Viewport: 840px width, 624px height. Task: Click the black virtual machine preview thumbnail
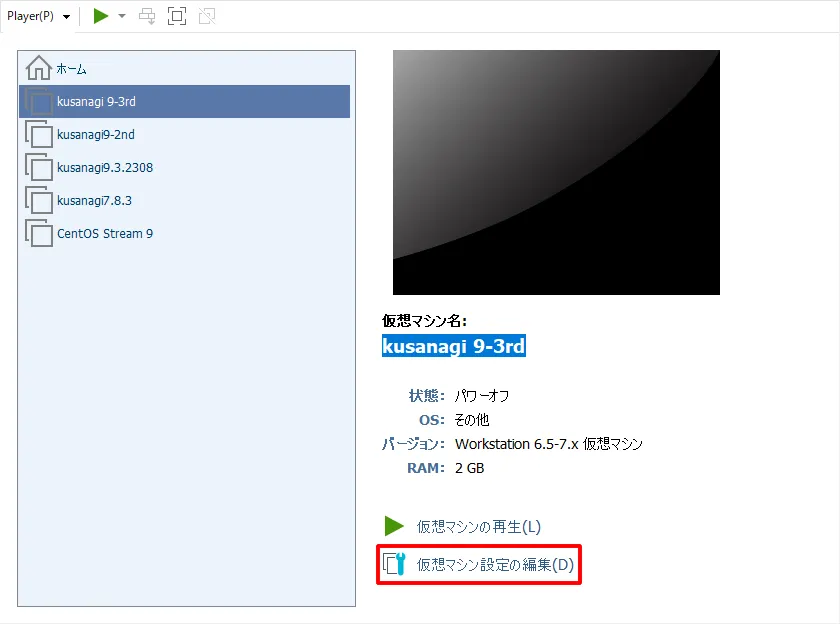556,172
